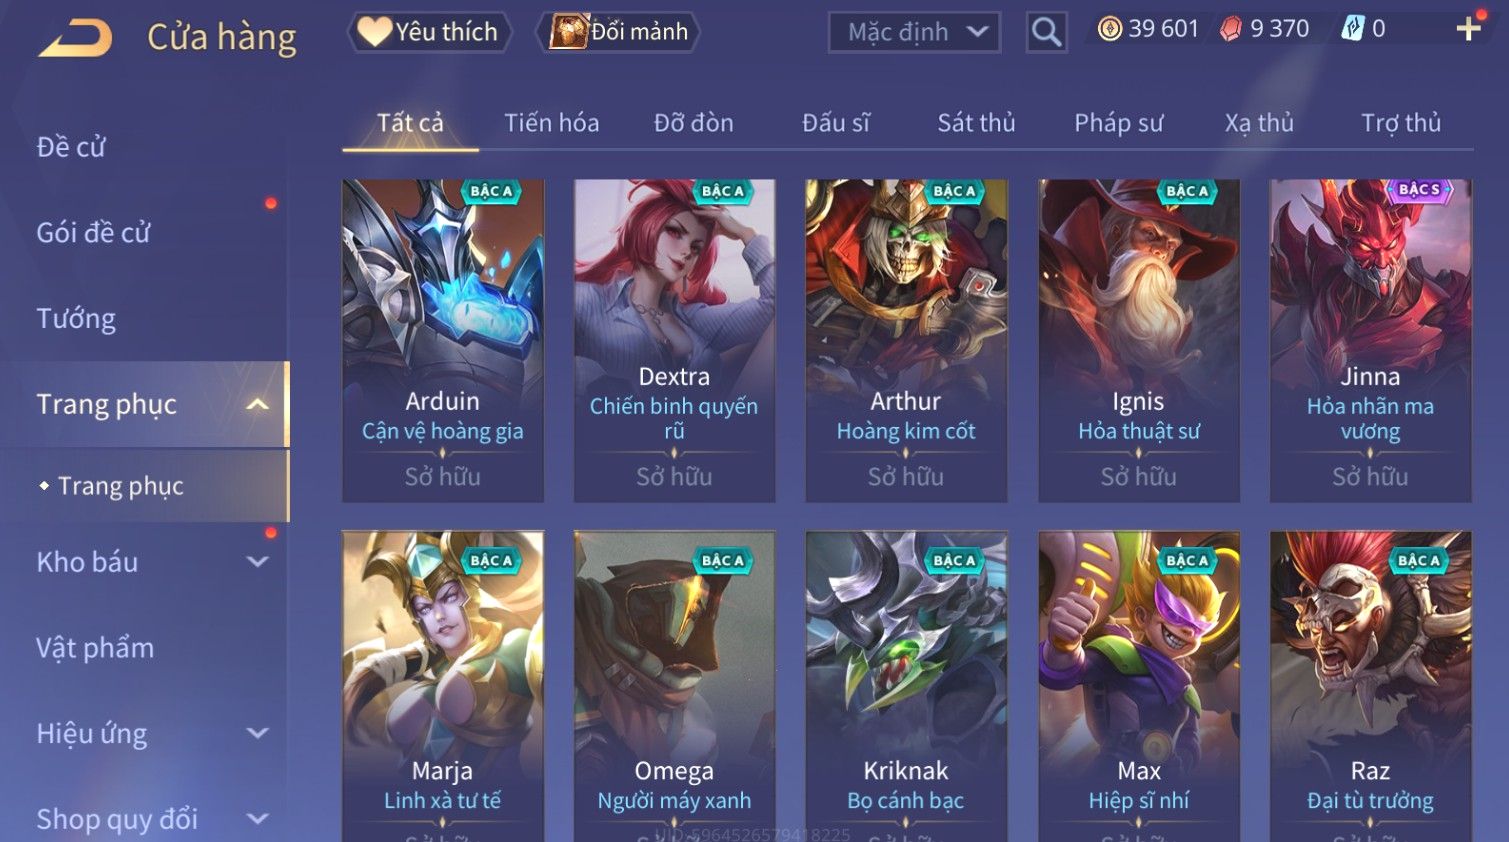
Task: Expand the Hiệu ứng sidebar section
Action: point(257,733)
